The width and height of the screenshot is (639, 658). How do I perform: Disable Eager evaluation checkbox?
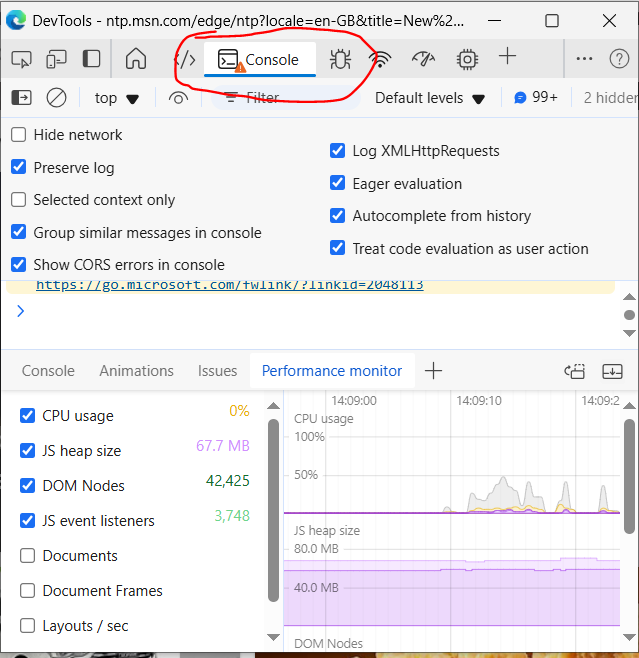click(338, 184)
